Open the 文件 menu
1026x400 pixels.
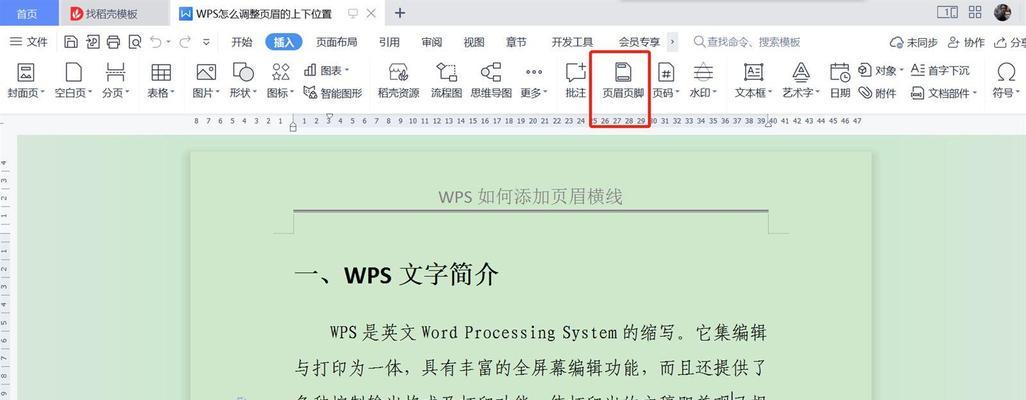[29, 42]
